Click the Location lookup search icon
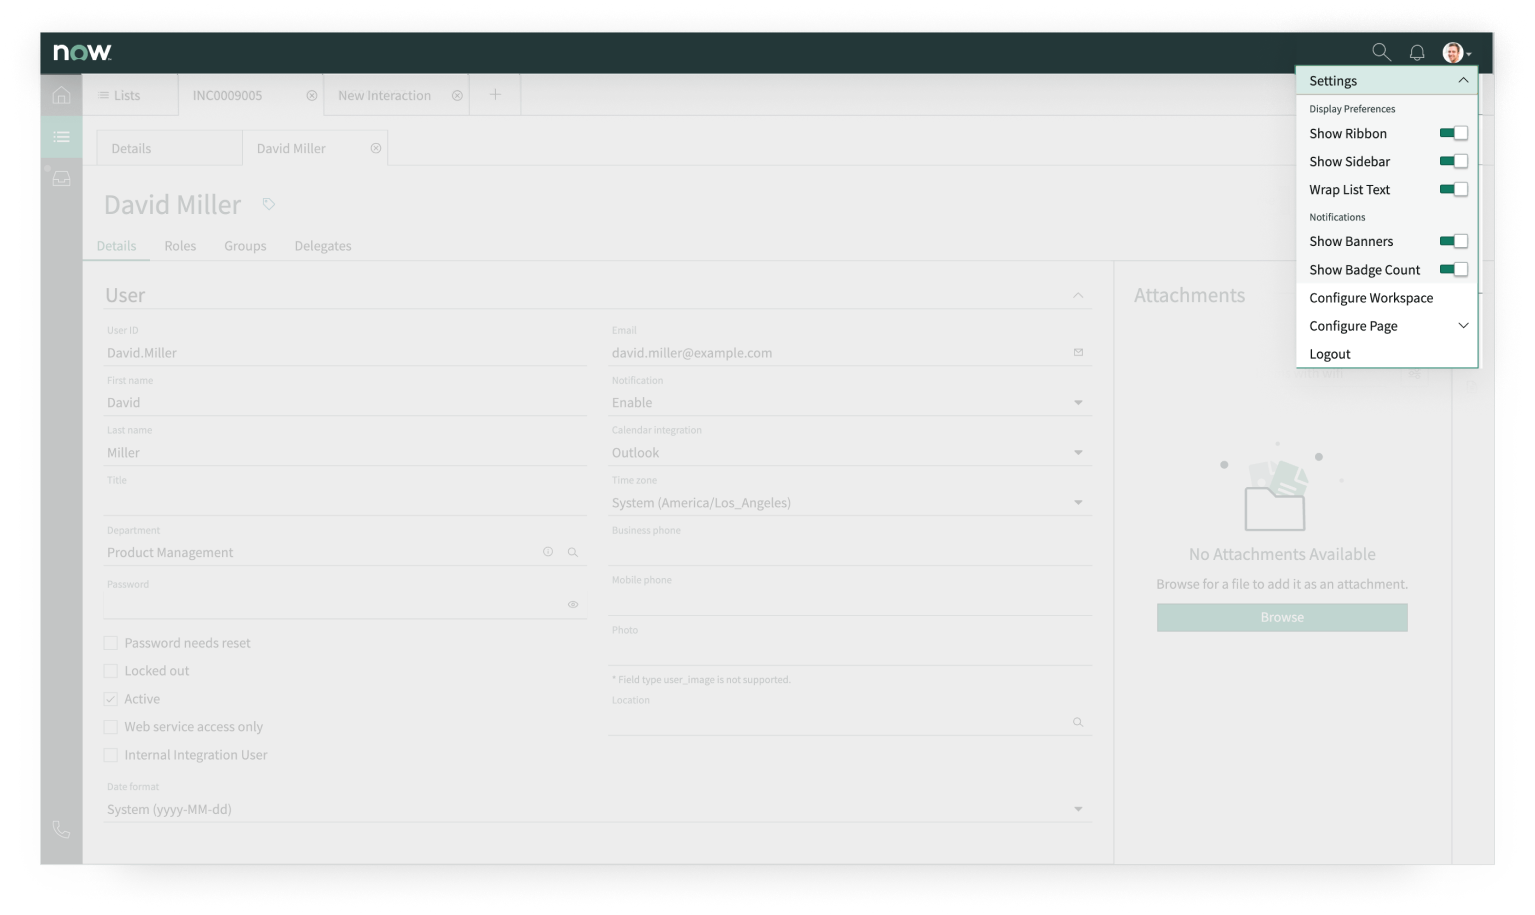This screenshot has height=915, width=1535. tap(1078, 722)
